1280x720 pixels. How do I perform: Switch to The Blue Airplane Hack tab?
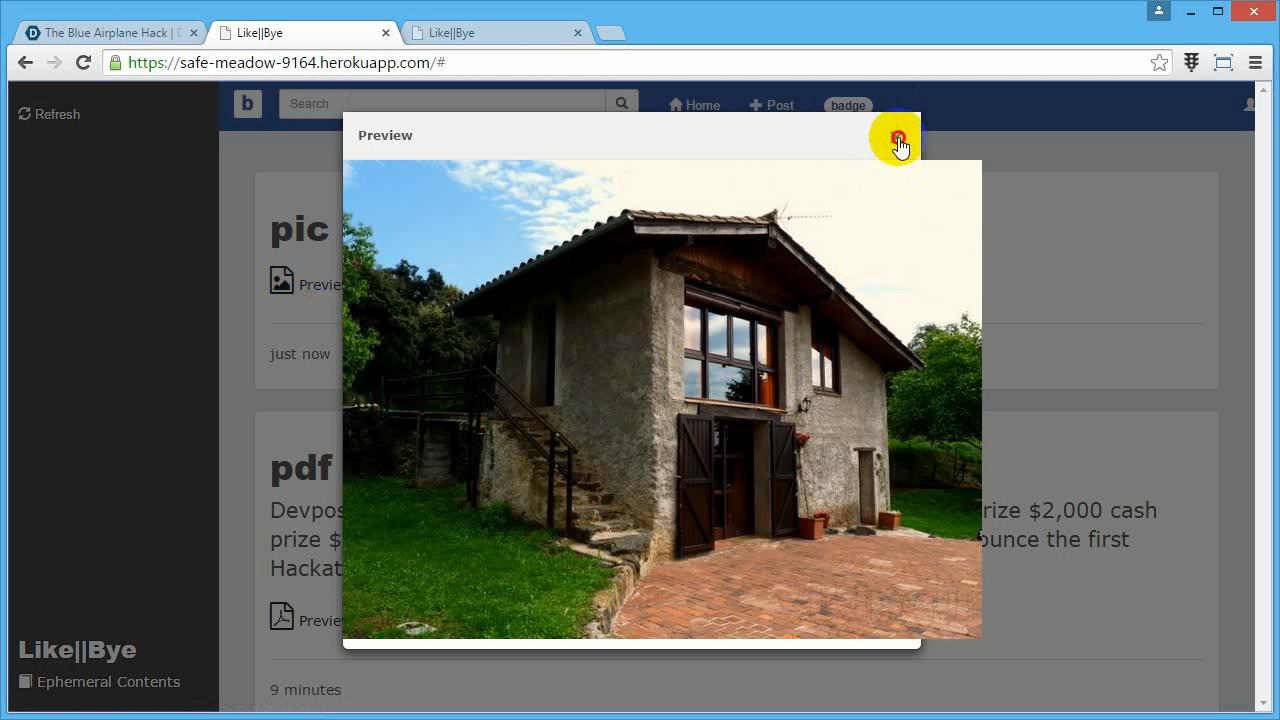pos(112,33)
